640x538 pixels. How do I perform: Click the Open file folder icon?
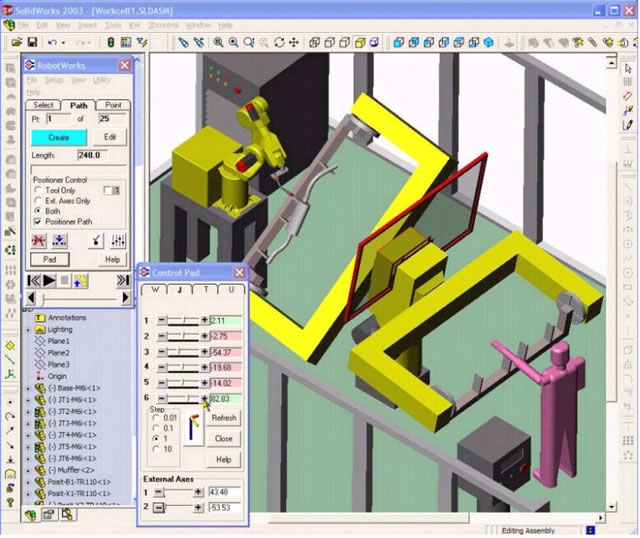click(x=16, y=42)
